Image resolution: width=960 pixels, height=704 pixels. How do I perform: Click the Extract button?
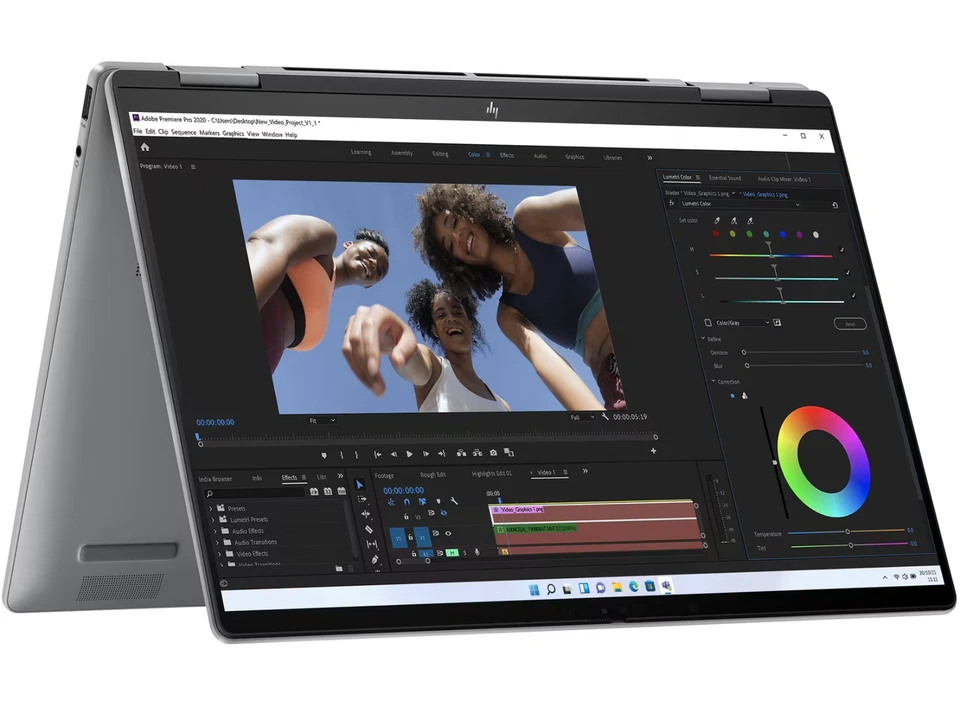click(x=477, y=453)
